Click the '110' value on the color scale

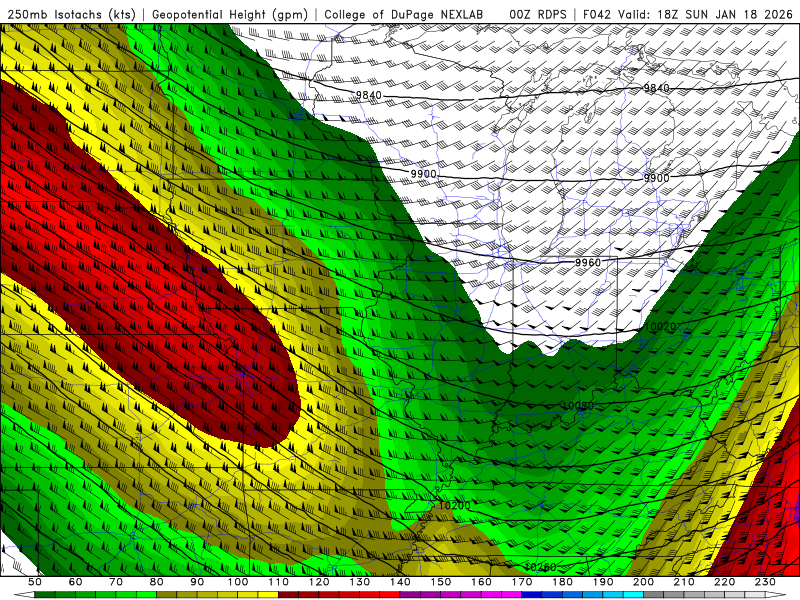(x=279, y=582)
